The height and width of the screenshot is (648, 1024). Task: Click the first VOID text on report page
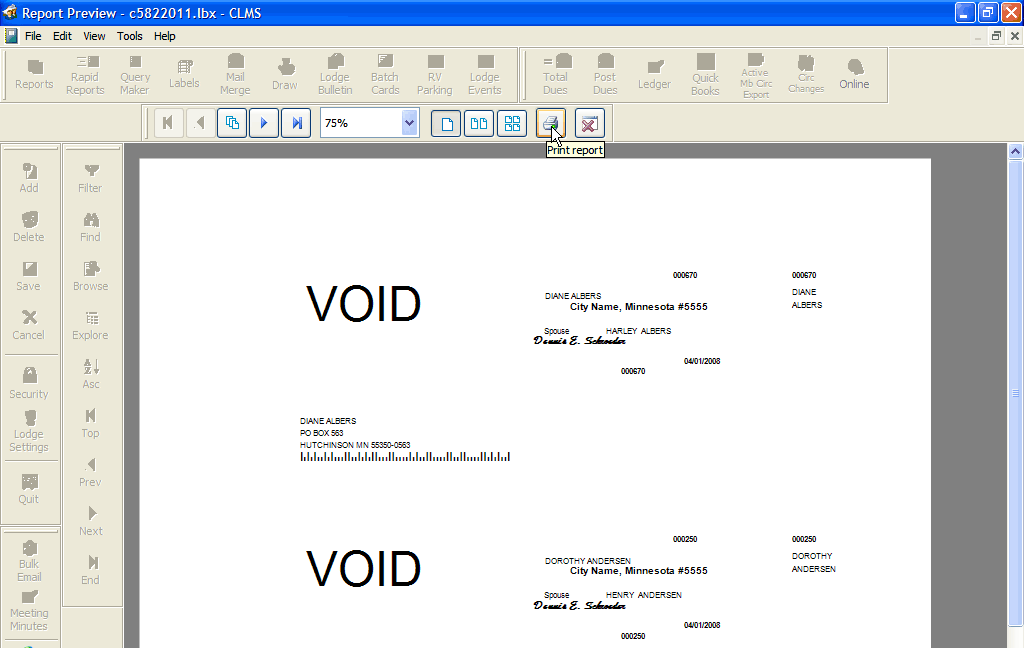[x=363, y=304]
